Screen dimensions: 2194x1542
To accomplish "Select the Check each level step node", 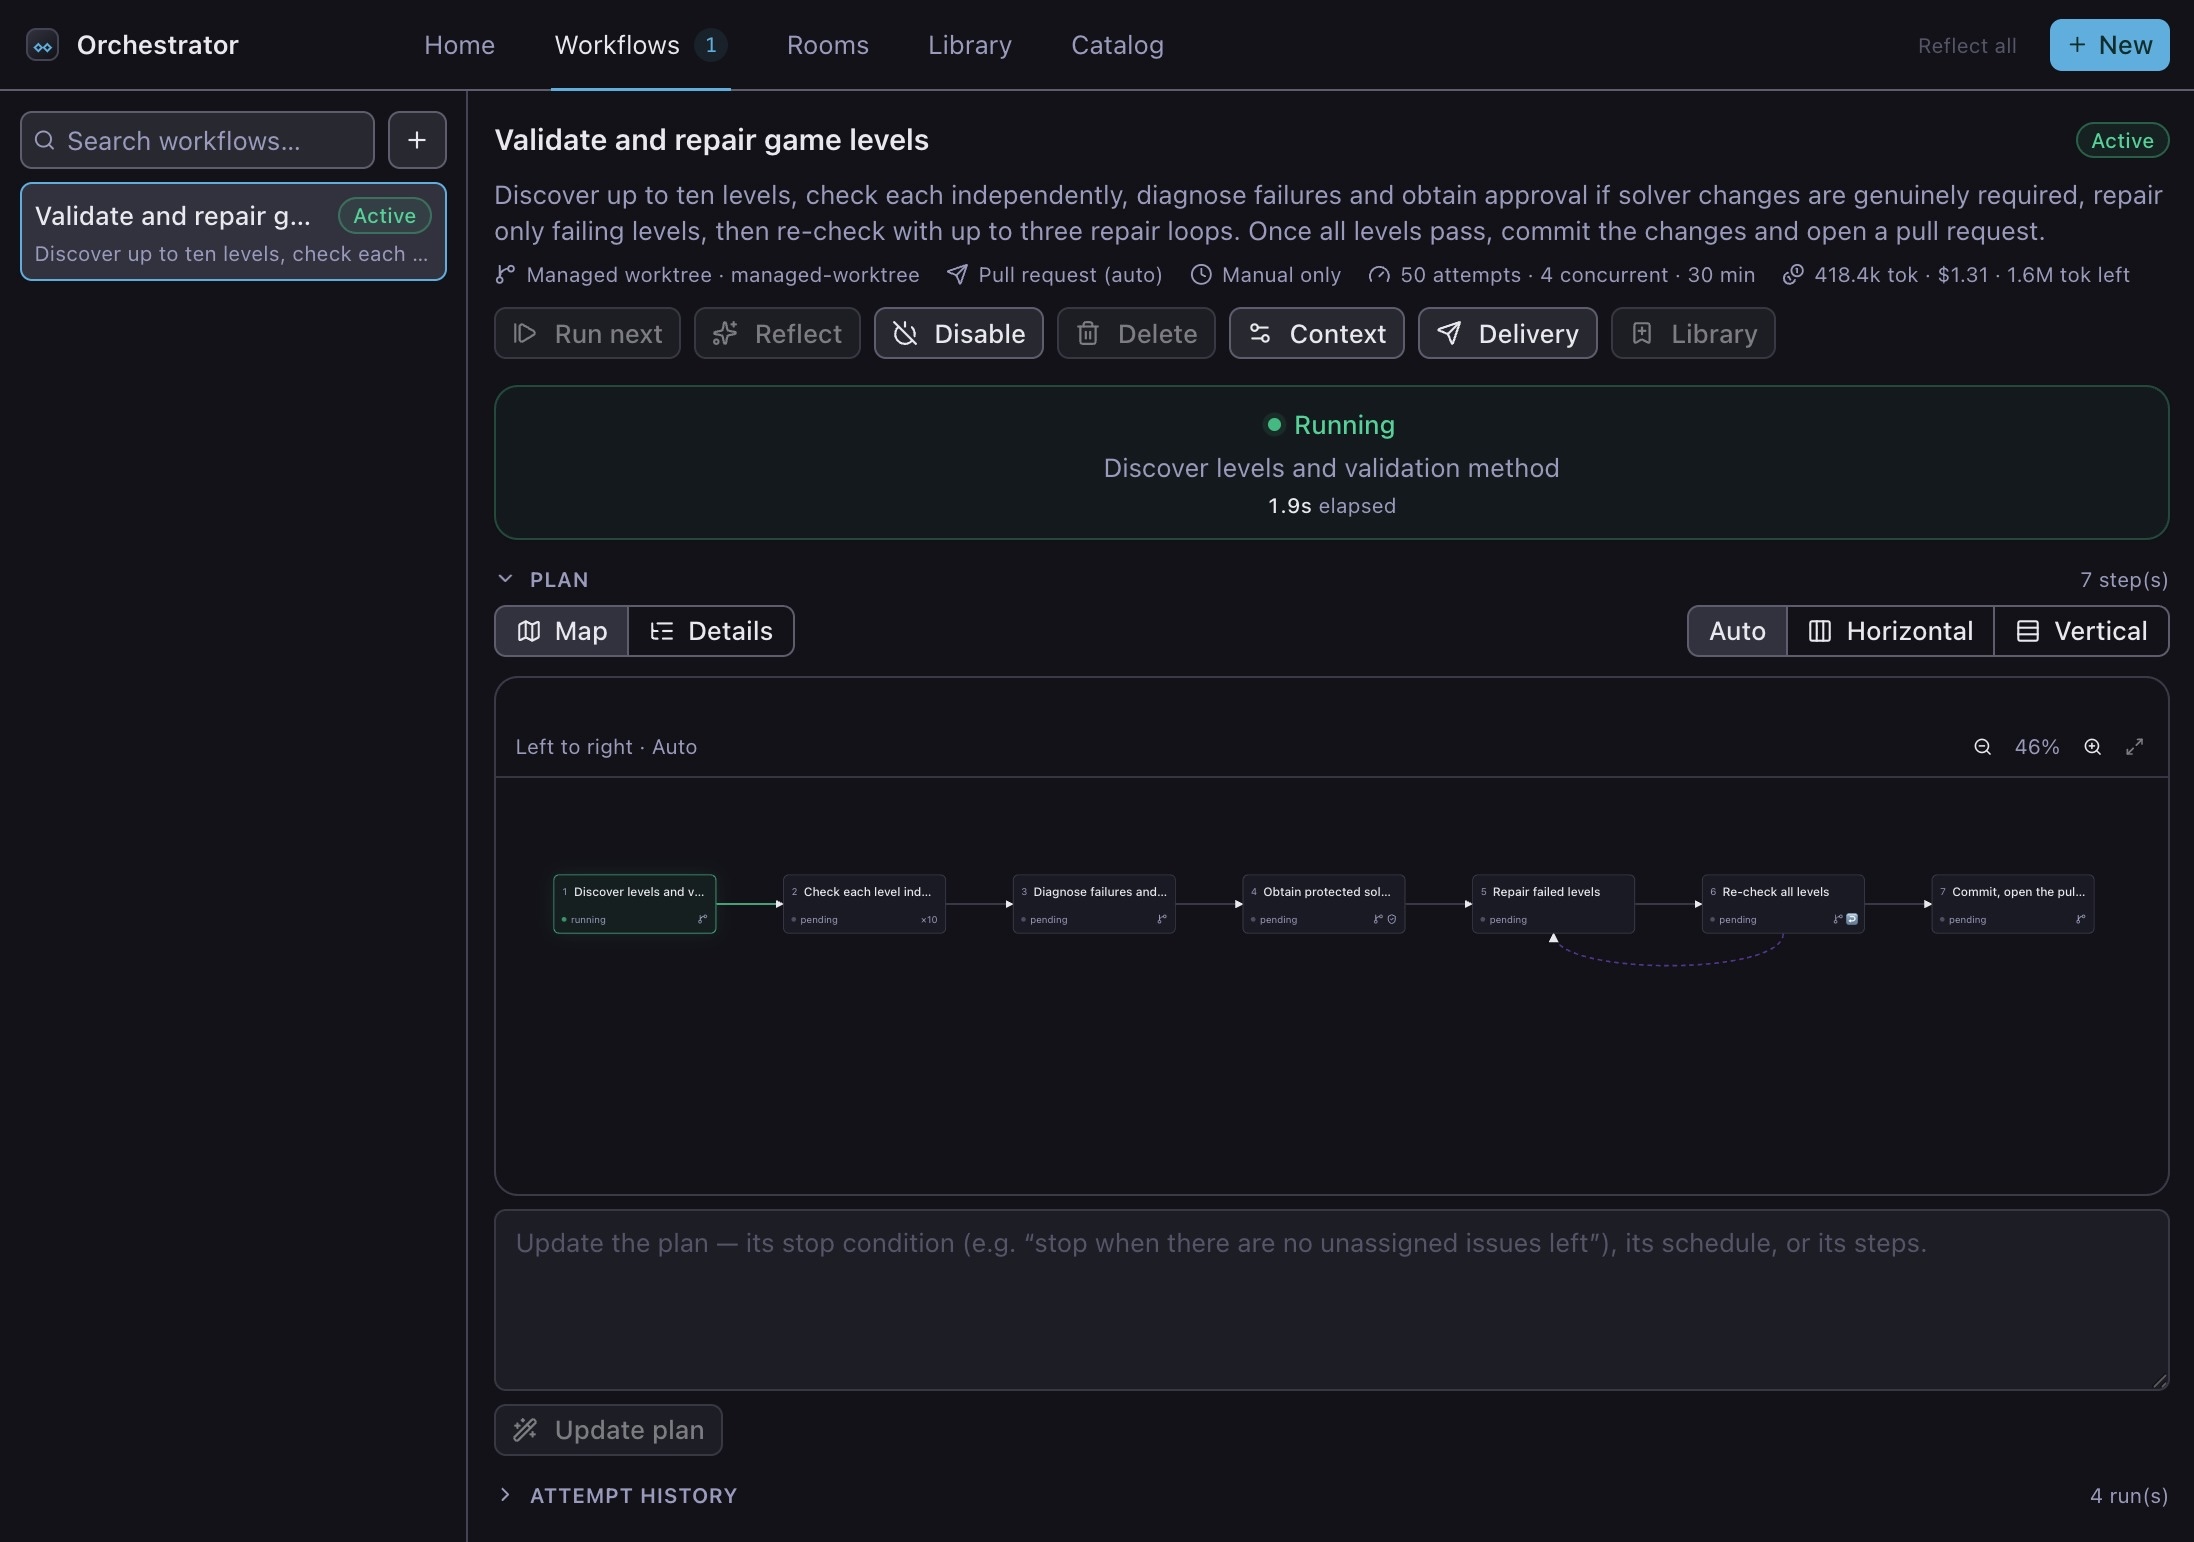I will tap(864, 904).
